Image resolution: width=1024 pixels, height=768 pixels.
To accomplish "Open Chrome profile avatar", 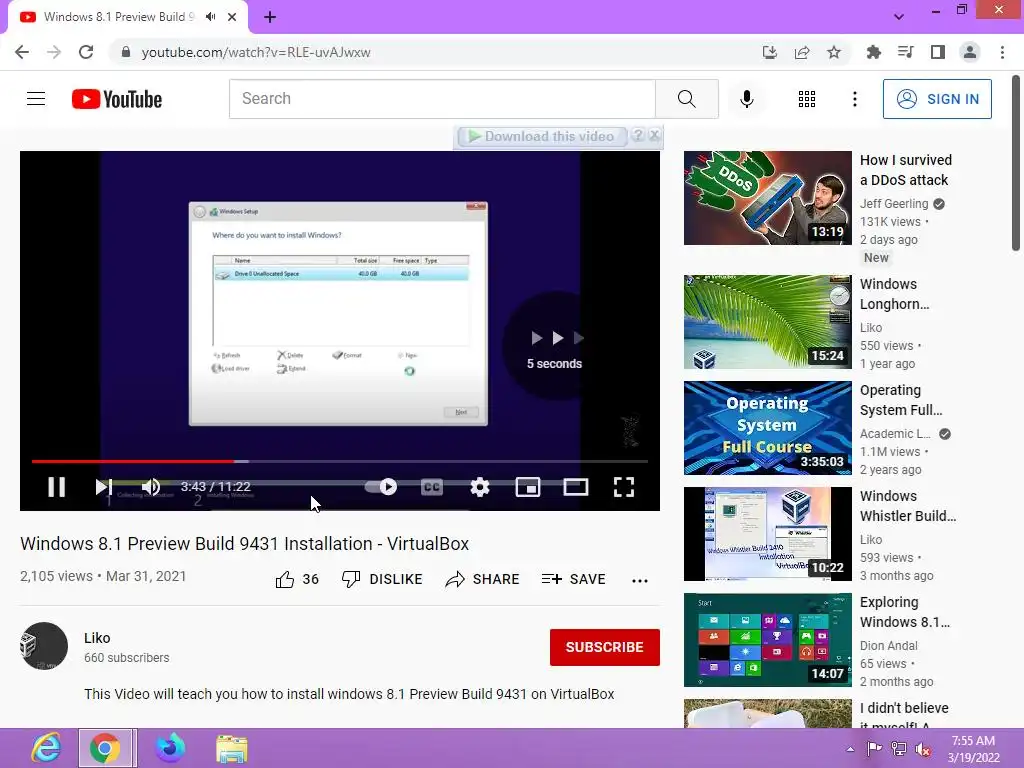I will pos(970,52).
